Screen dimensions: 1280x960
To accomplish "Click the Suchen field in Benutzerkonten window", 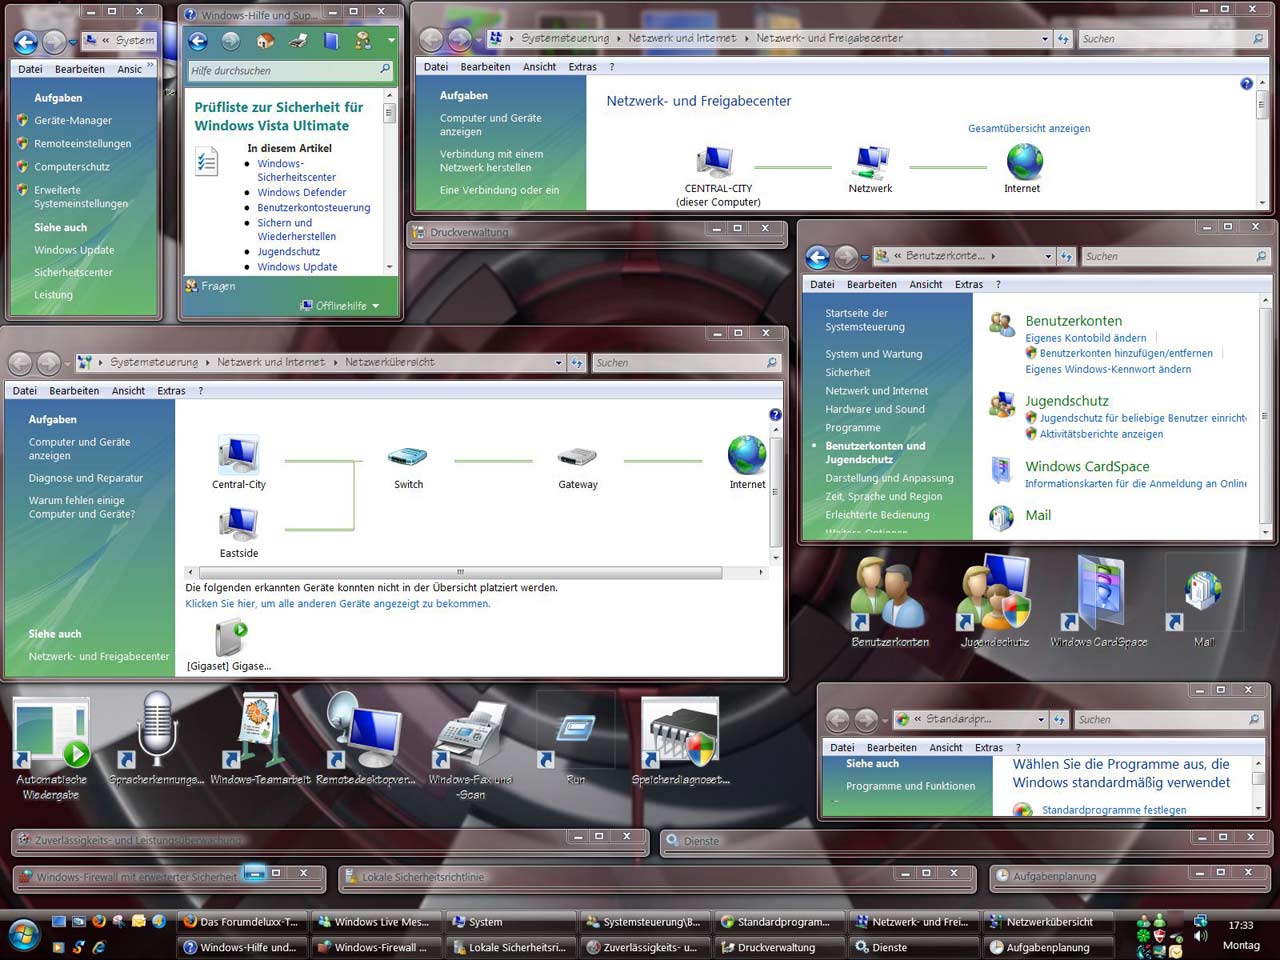I will click(x=1175, y=257).
